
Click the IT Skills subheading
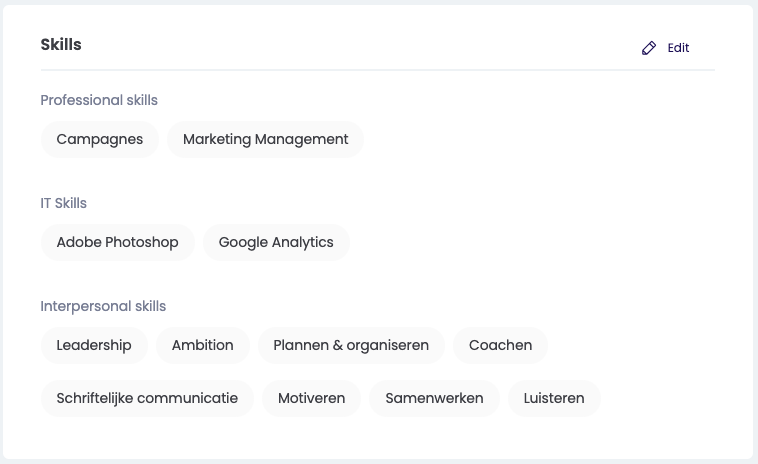63,203
